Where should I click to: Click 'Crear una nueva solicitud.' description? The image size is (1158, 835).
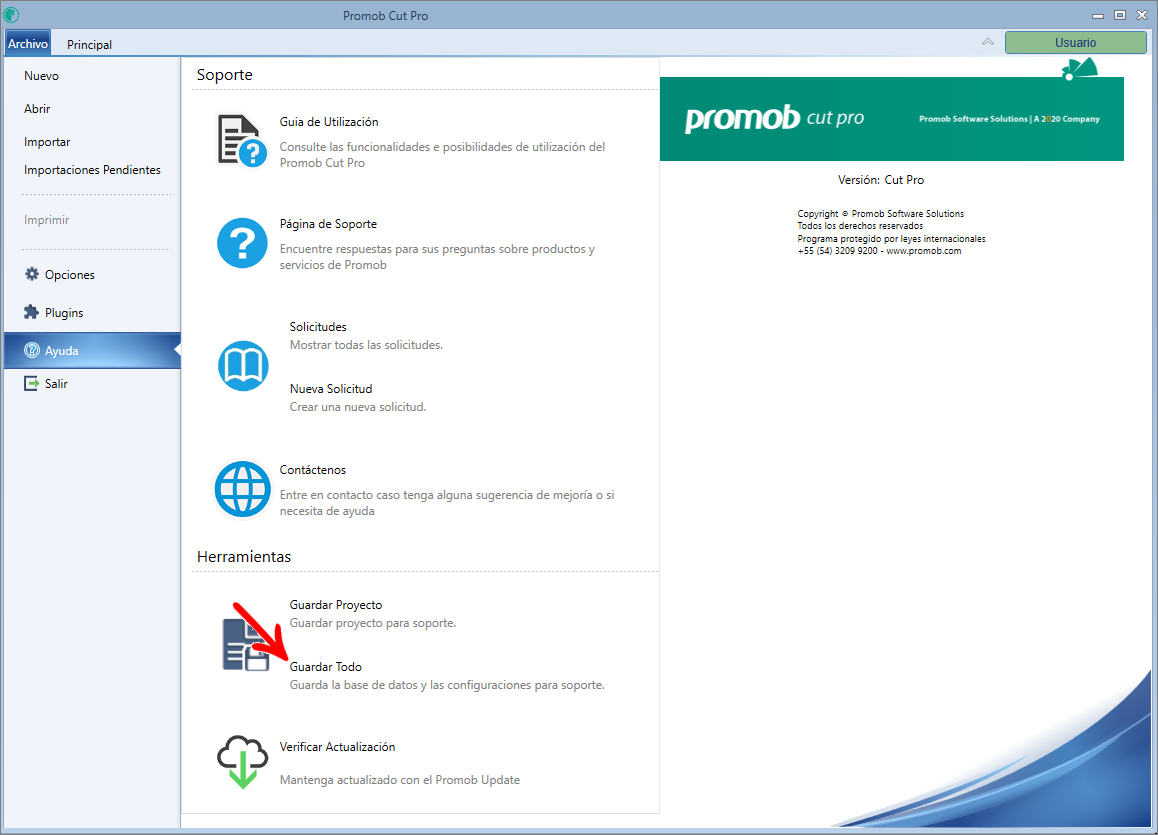pyautogui.click(x=357, y=407)
